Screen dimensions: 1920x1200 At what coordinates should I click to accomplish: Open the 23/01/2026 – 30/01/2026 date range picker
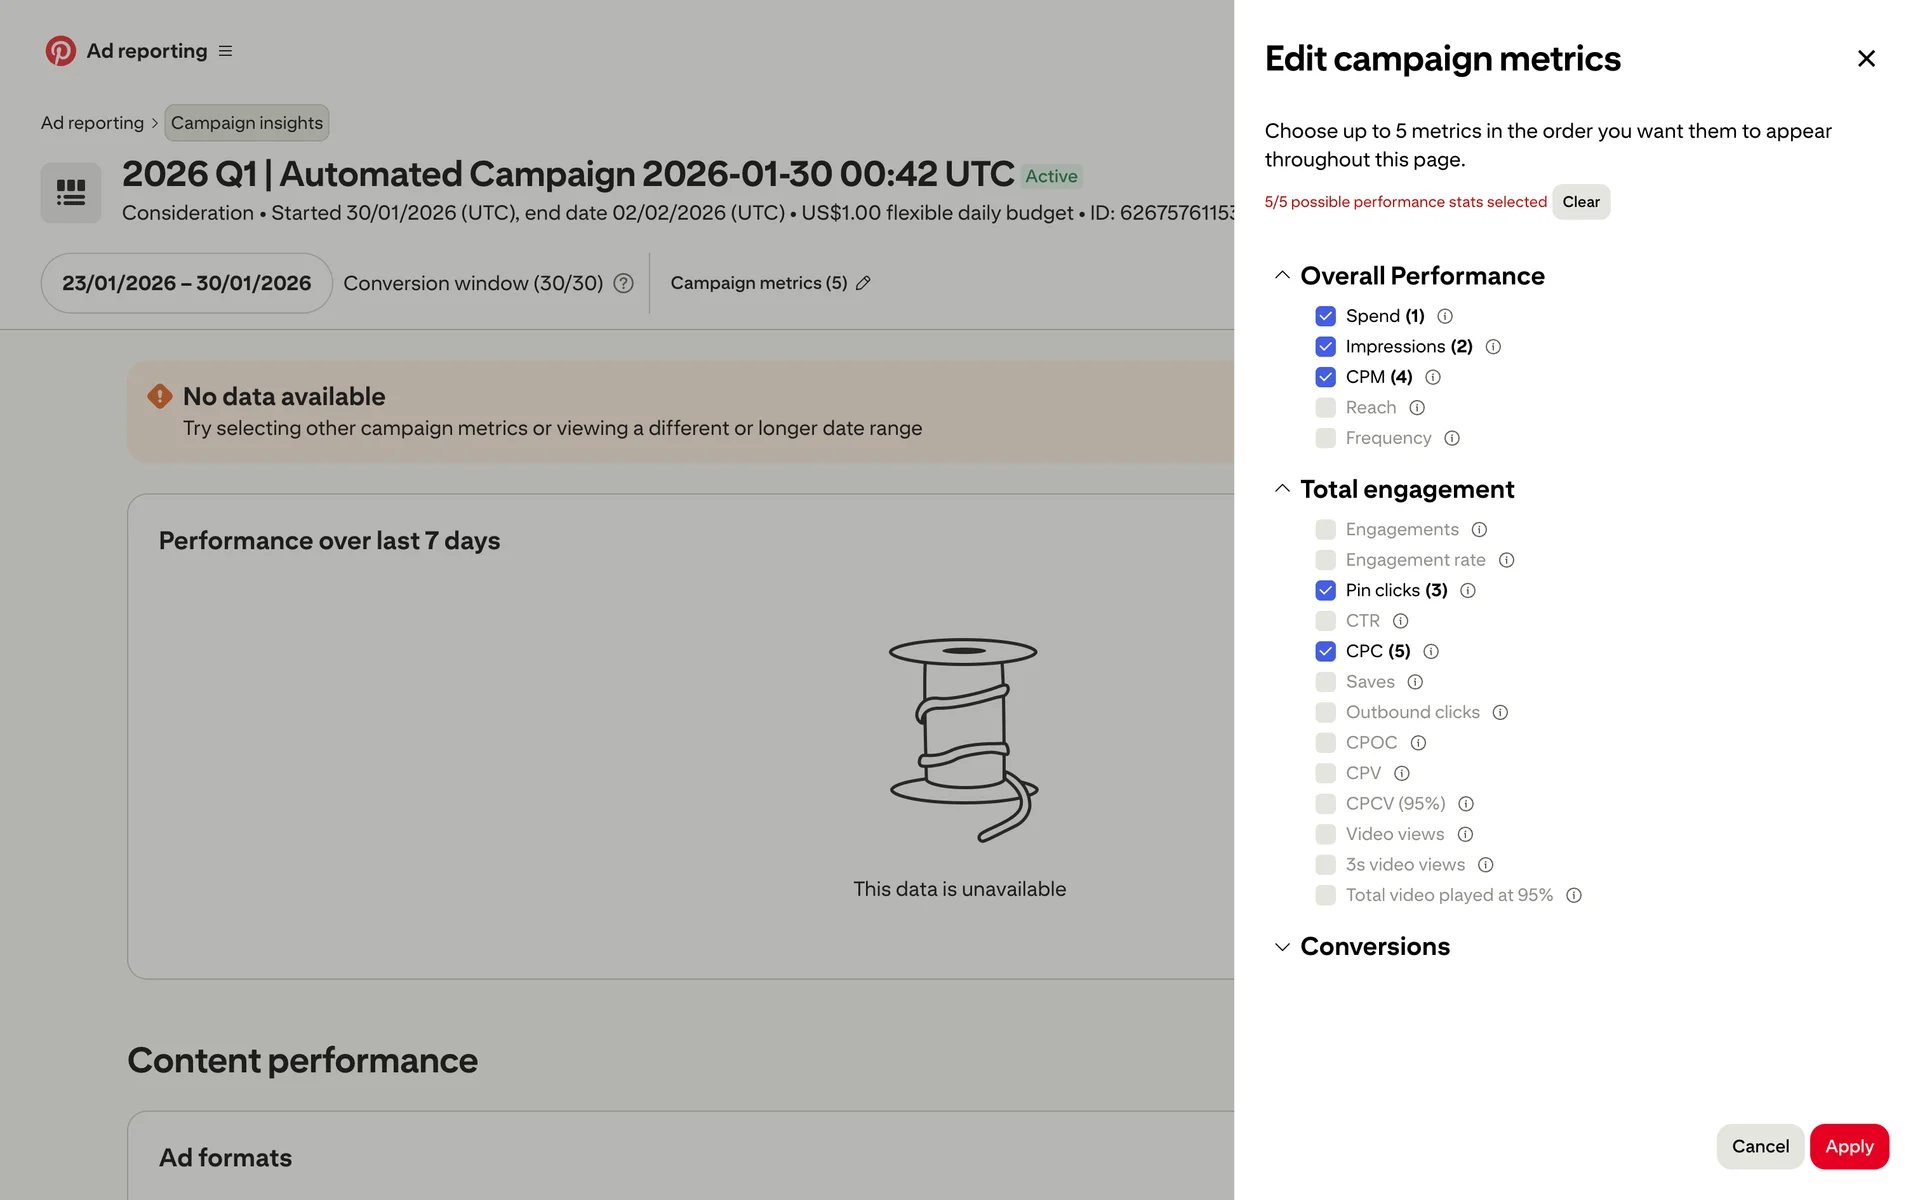[186, 283]
